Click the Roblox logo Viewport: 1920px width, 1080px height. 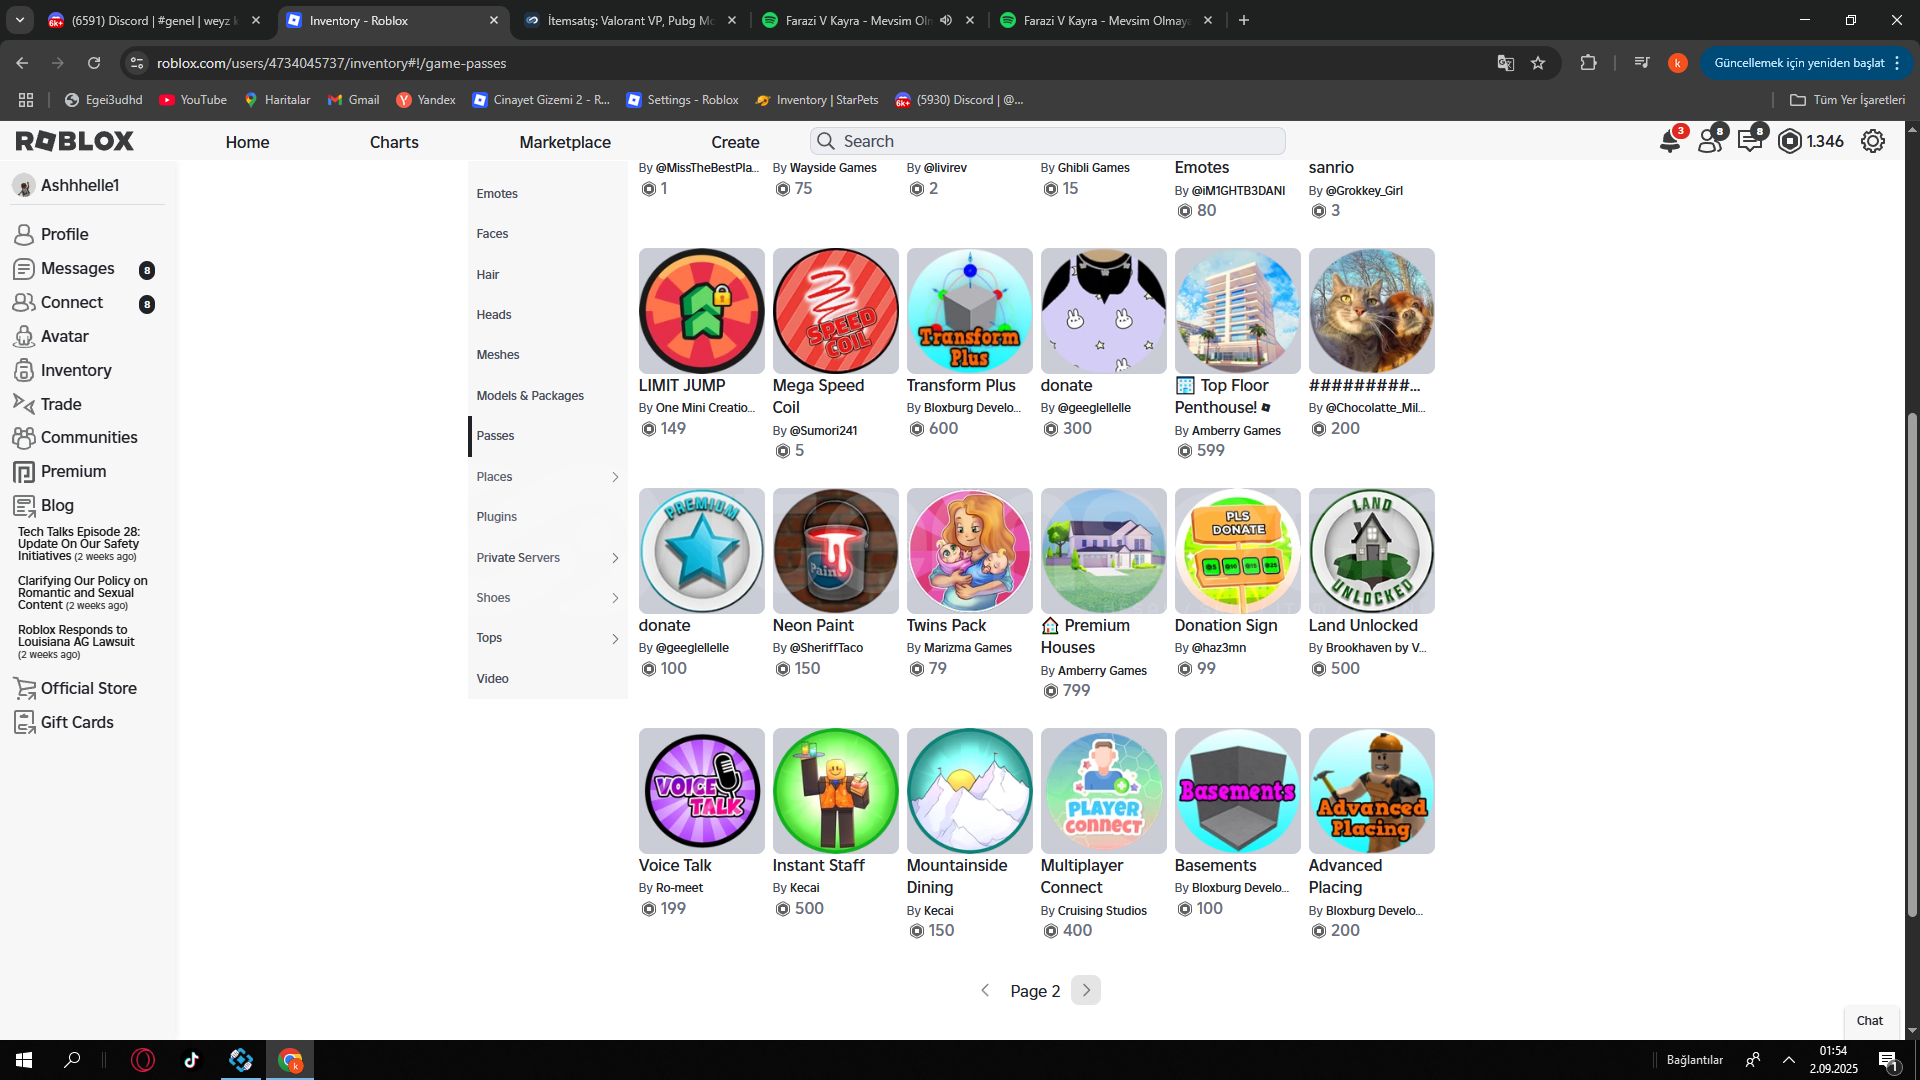pos(74,141)
